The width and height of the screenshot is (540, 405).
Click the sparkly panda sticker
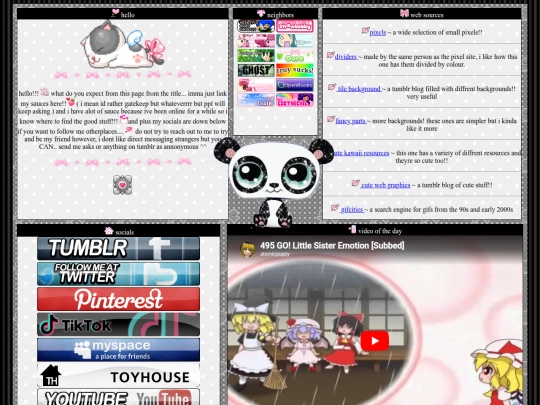coord(274,182)
